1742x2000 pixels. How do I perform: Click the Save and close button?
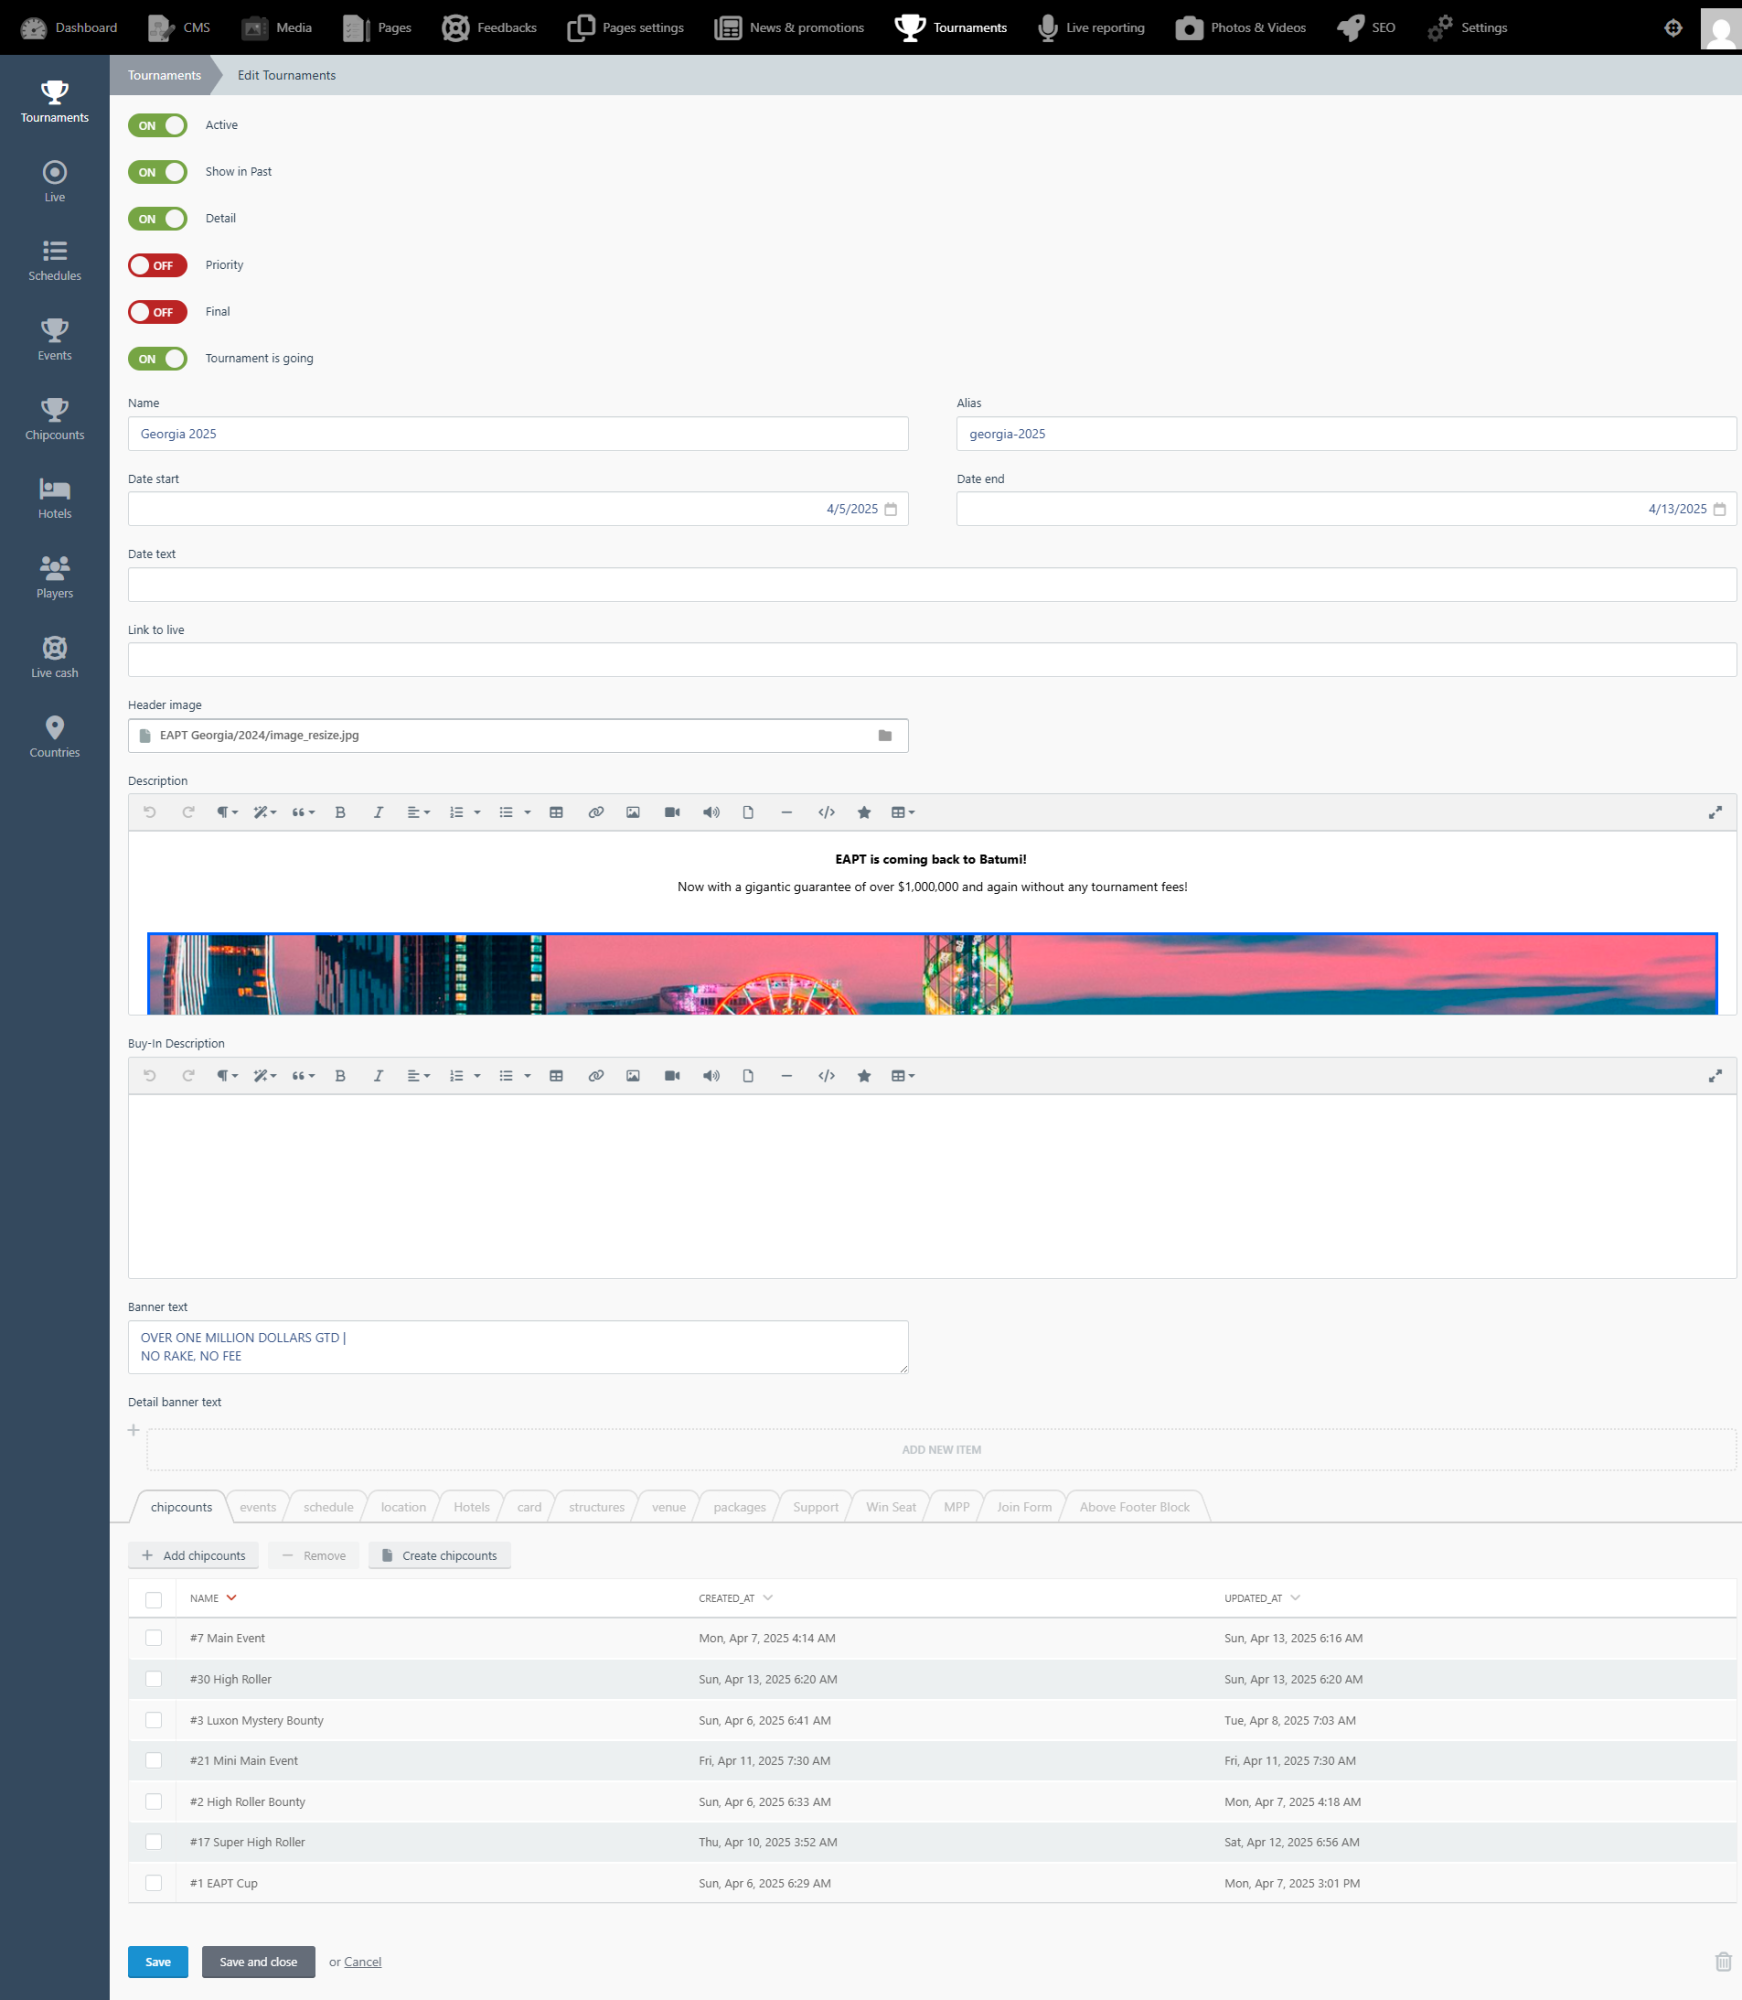pos(258,1962)
